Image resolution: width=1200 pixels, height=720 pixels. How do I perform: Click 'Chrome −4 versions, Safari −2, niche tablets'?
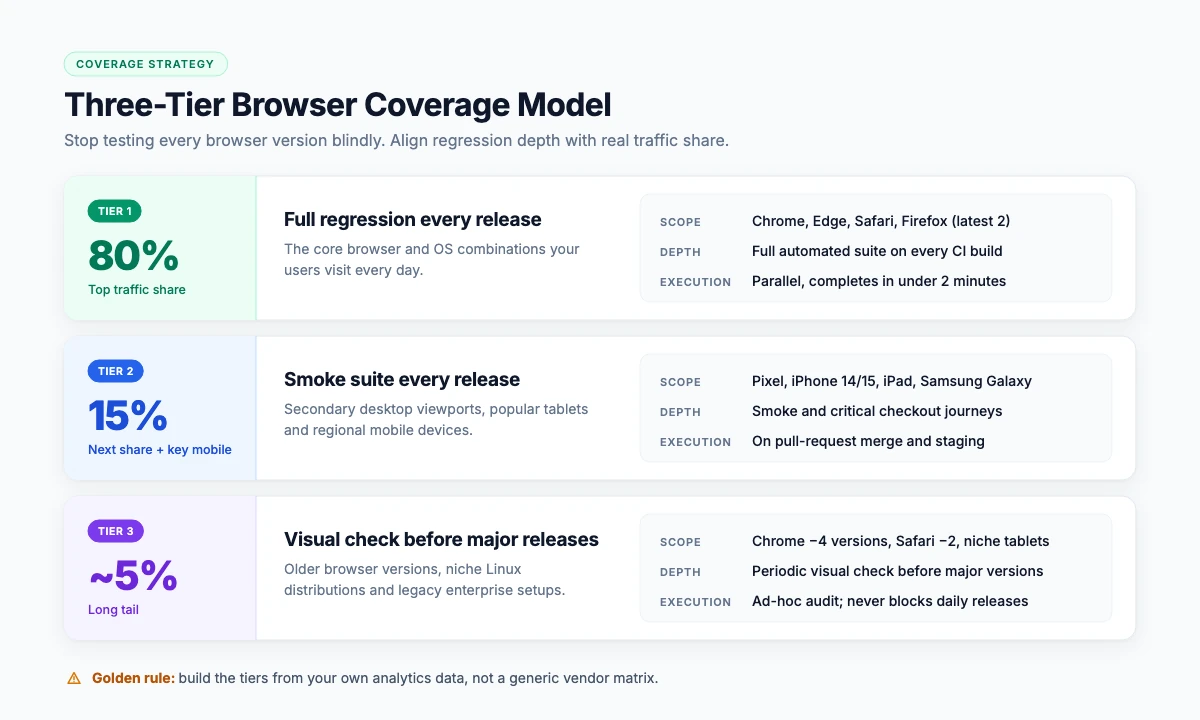tap(901, 541)
